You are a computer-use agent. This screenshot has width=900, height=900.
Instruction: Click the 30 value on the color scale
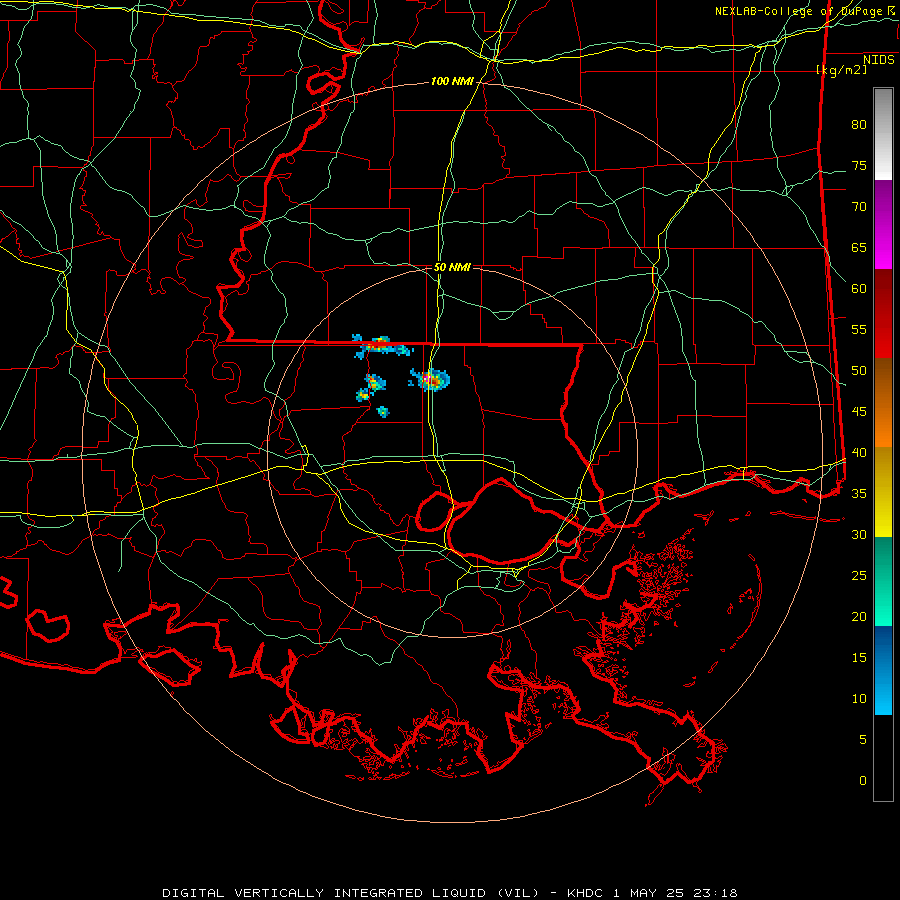(x=859, y=534)
